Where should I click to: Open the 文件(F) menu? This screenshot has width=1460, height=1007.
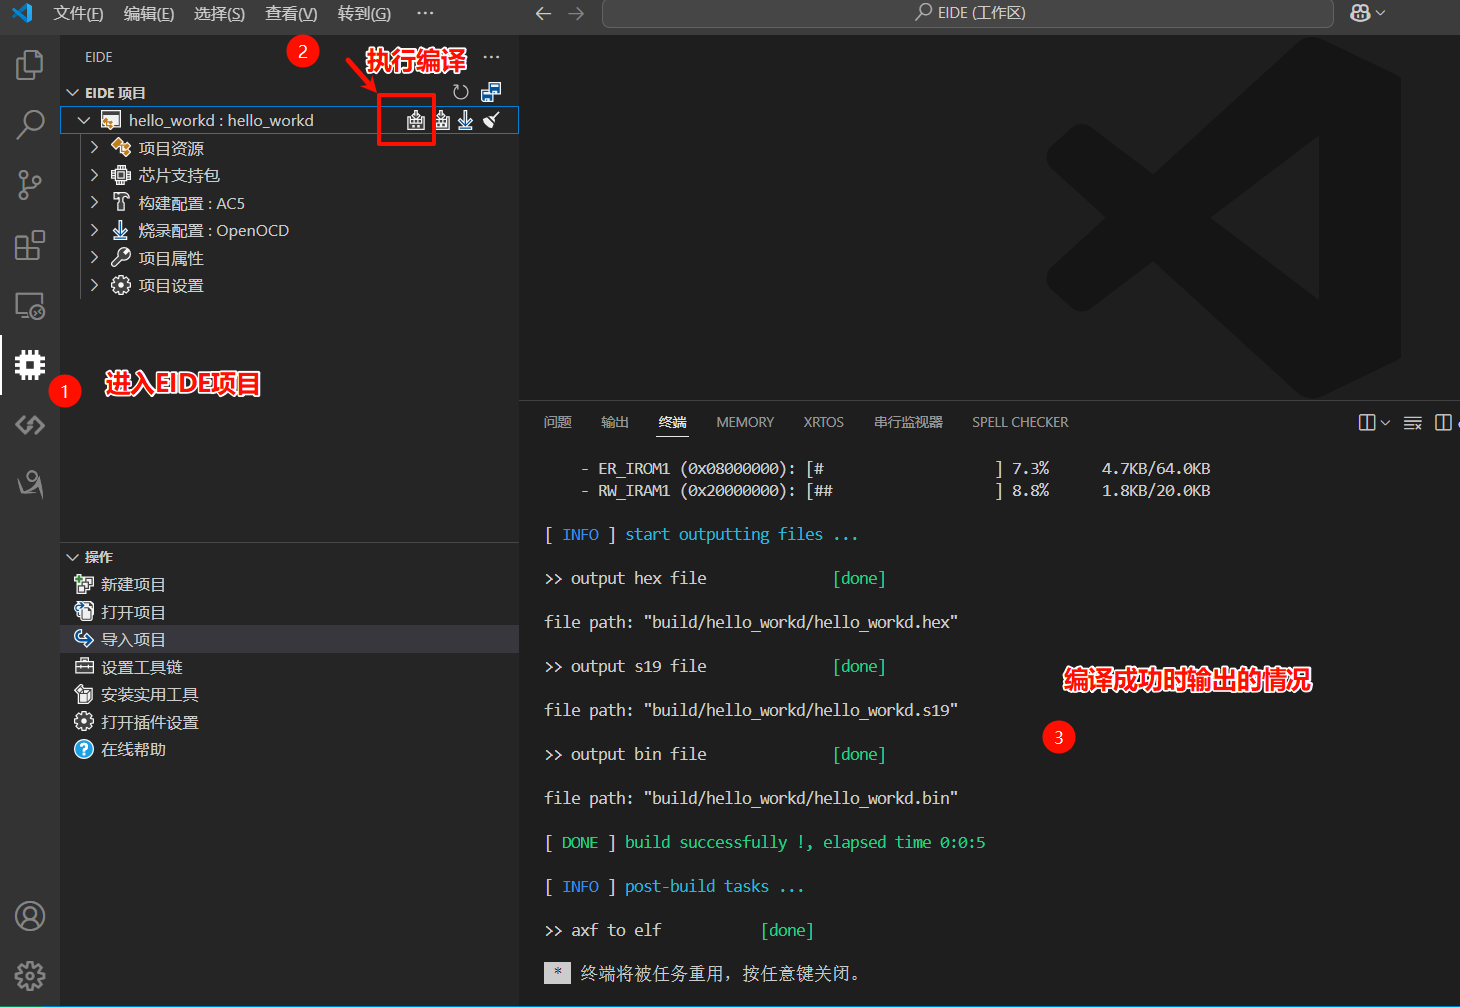(78, 13)
